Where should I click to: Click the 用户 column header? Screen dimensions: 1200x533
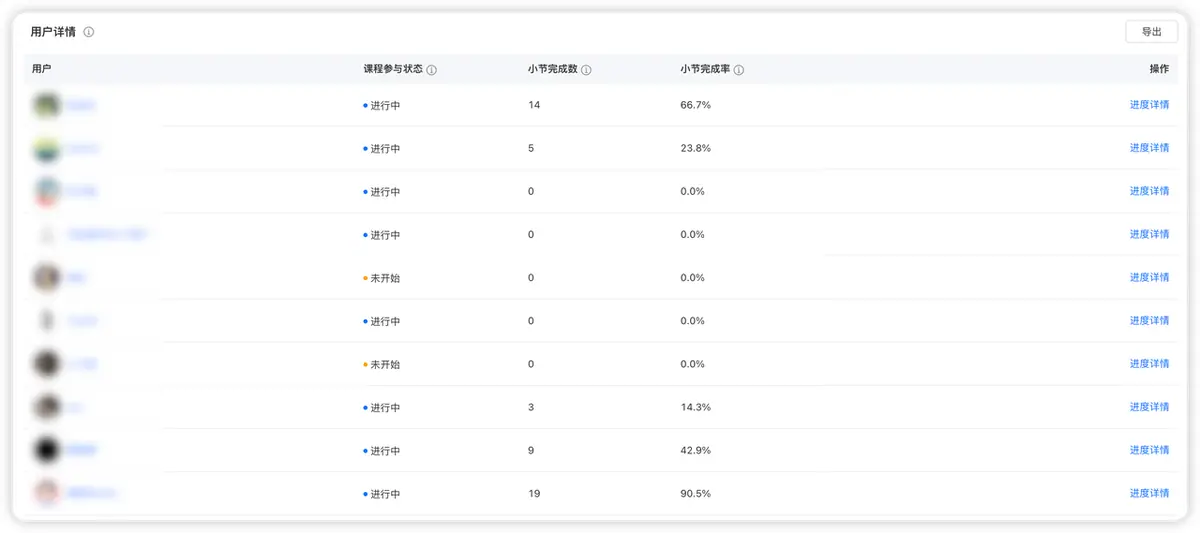click(x=41, y=69)
